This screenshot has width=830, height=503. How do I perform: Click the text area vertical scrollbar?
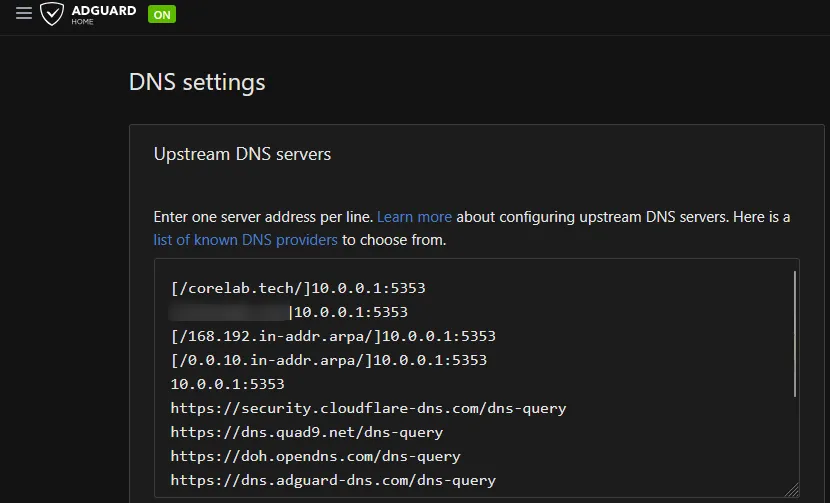pos(795,334)
